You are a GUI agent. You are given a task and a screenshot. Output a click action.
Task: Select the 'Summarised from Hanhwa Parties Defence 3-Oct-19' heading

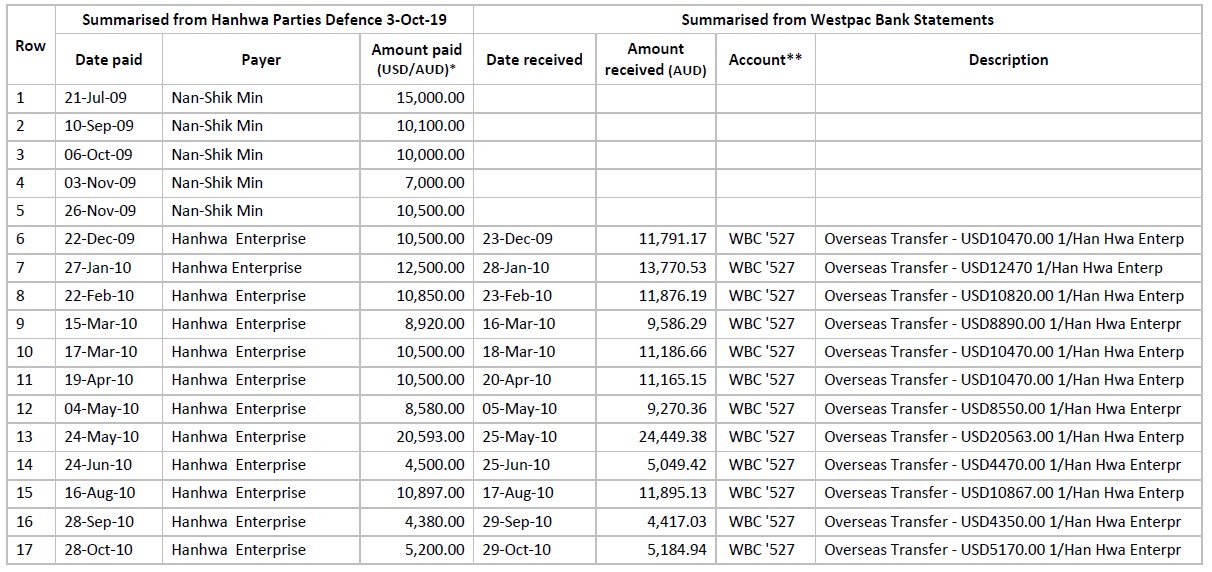point(264,20)
